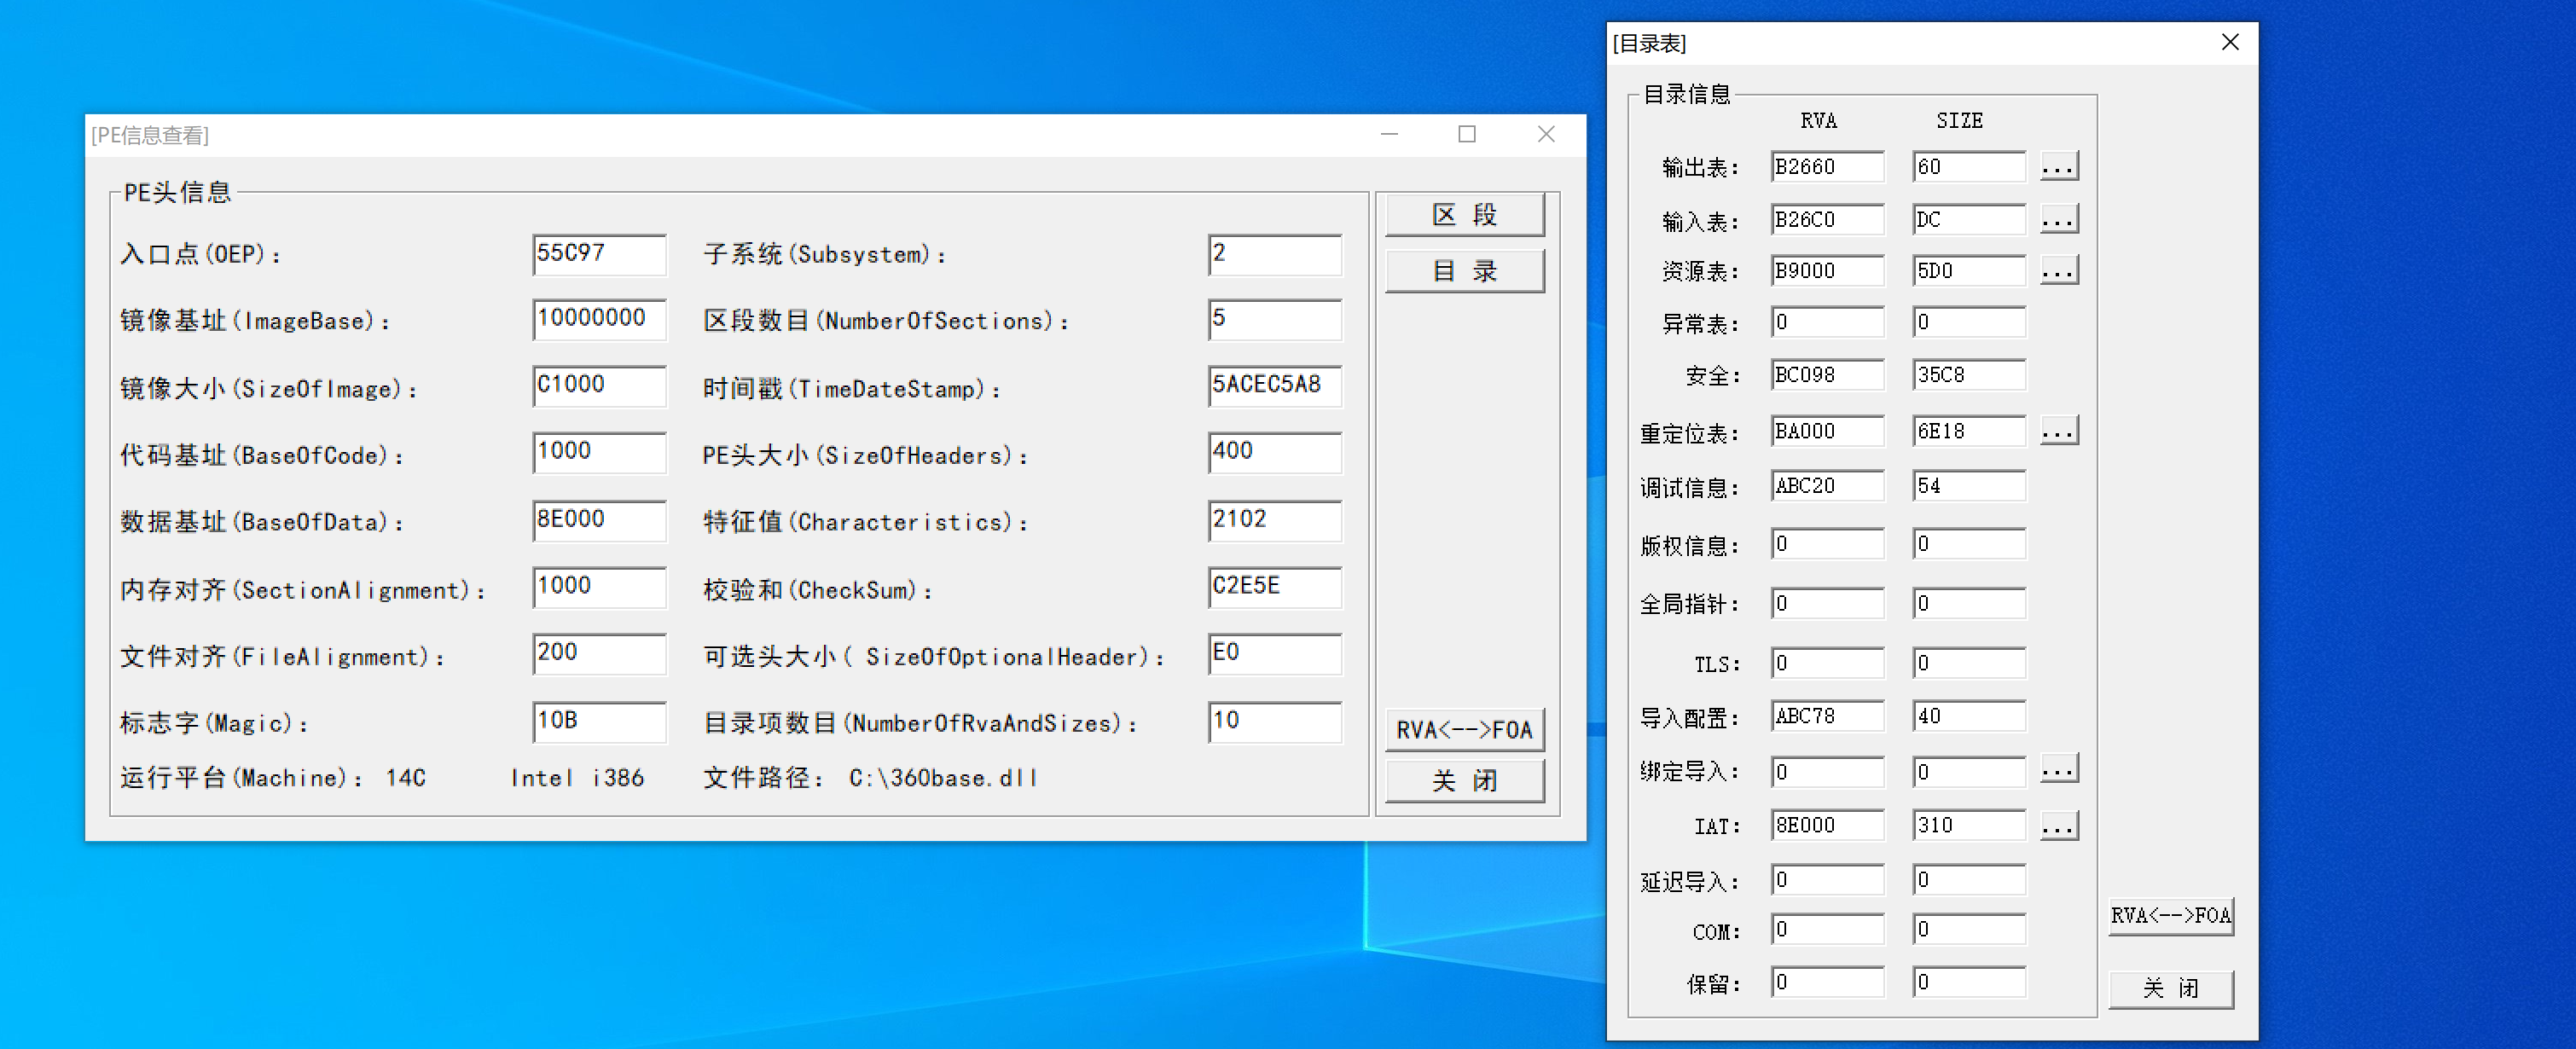The height and width of the screenshot is (1049, 2576).
Task: Close the 目录表 dialog with X
Action: tap(2229, 42)
